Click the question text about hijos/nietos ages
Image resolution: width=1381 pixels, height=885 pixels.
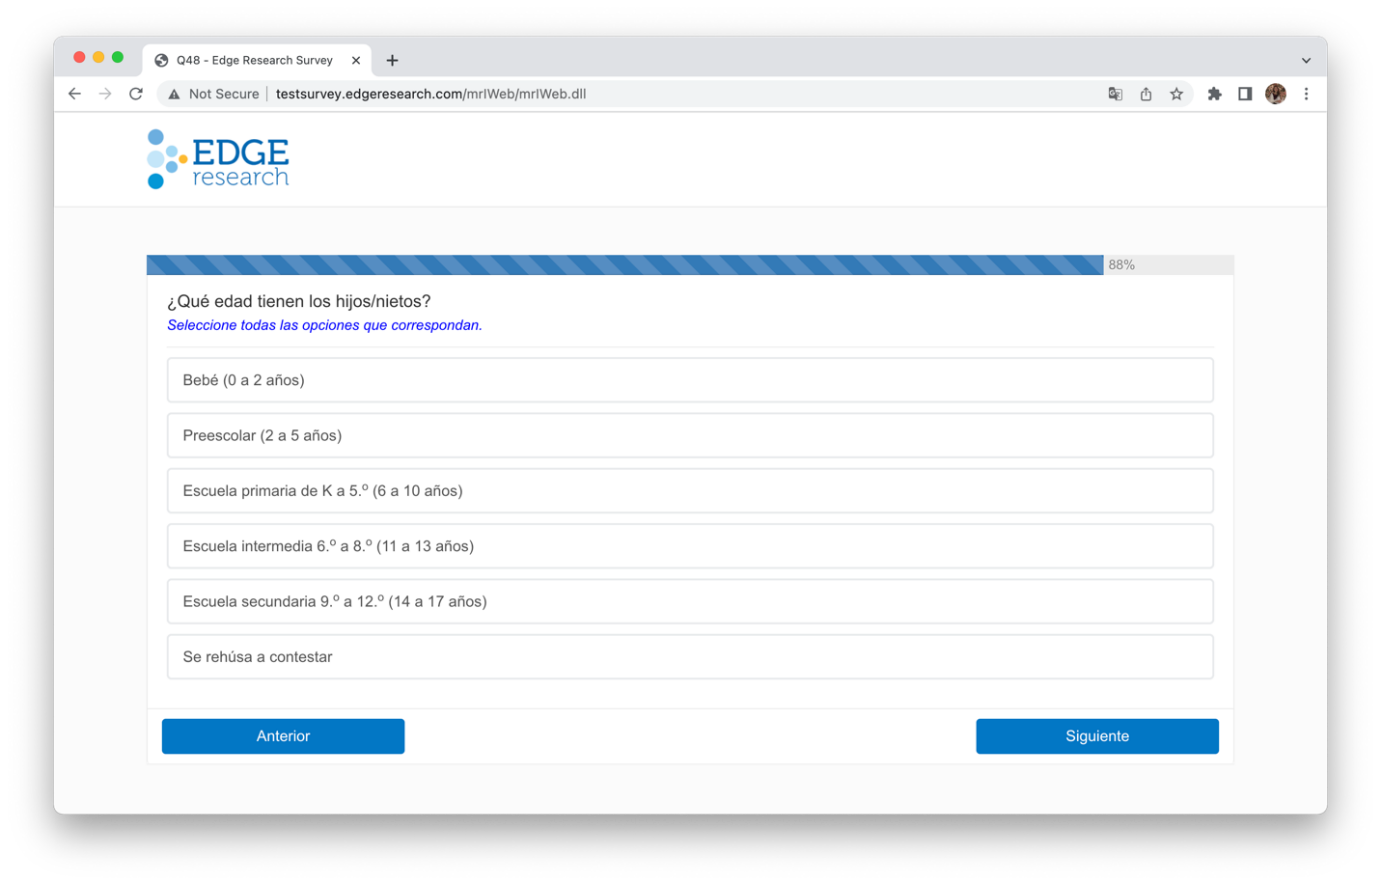pos(299,301)
